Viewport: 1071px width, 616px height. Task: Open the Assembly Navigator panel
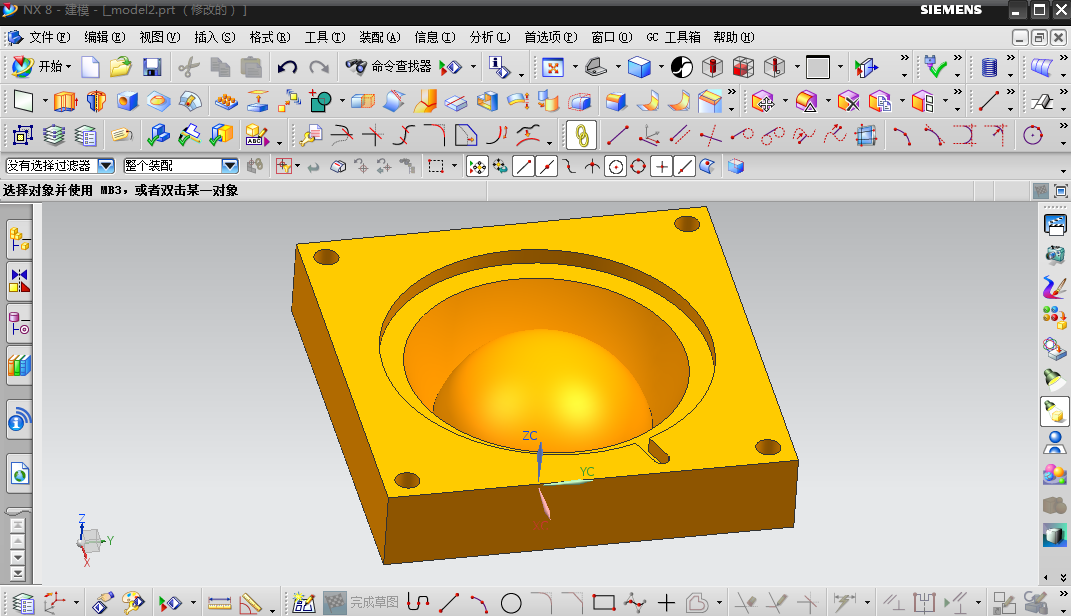[x=19, y=240]
